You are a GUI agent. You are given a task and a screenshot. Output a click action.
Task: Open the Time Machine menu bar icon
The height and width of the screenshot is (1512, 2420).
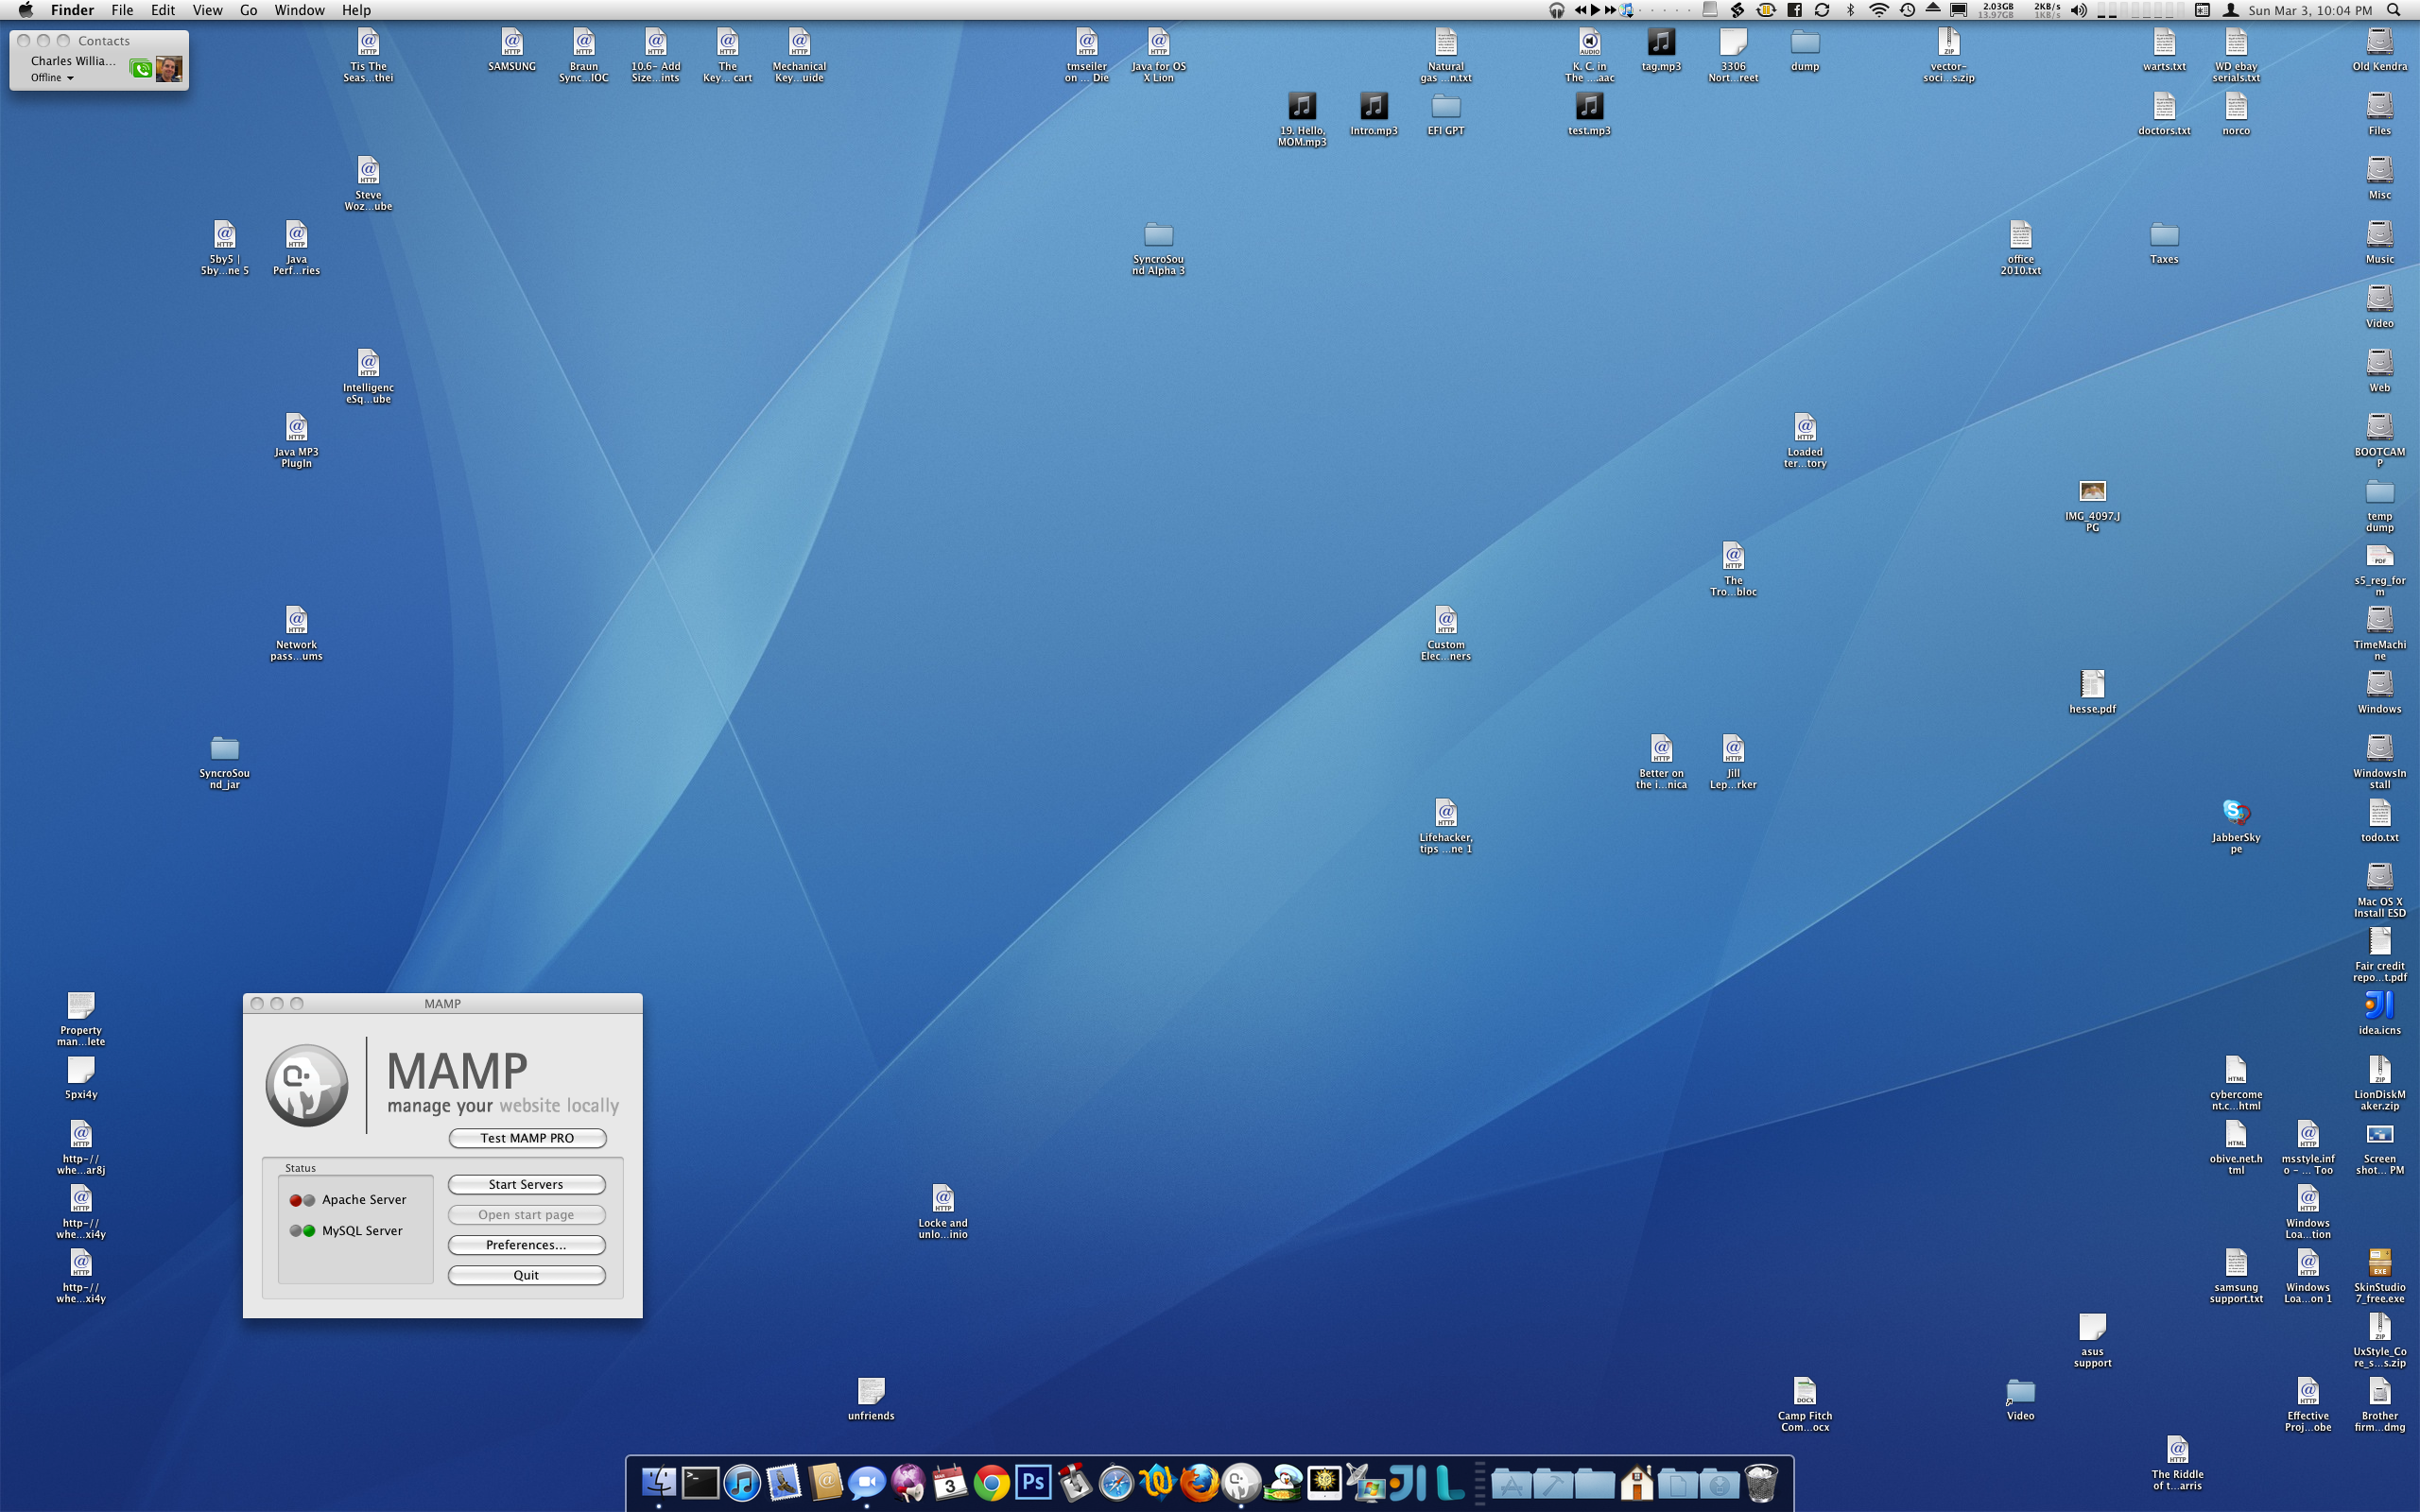point(1907,10)
